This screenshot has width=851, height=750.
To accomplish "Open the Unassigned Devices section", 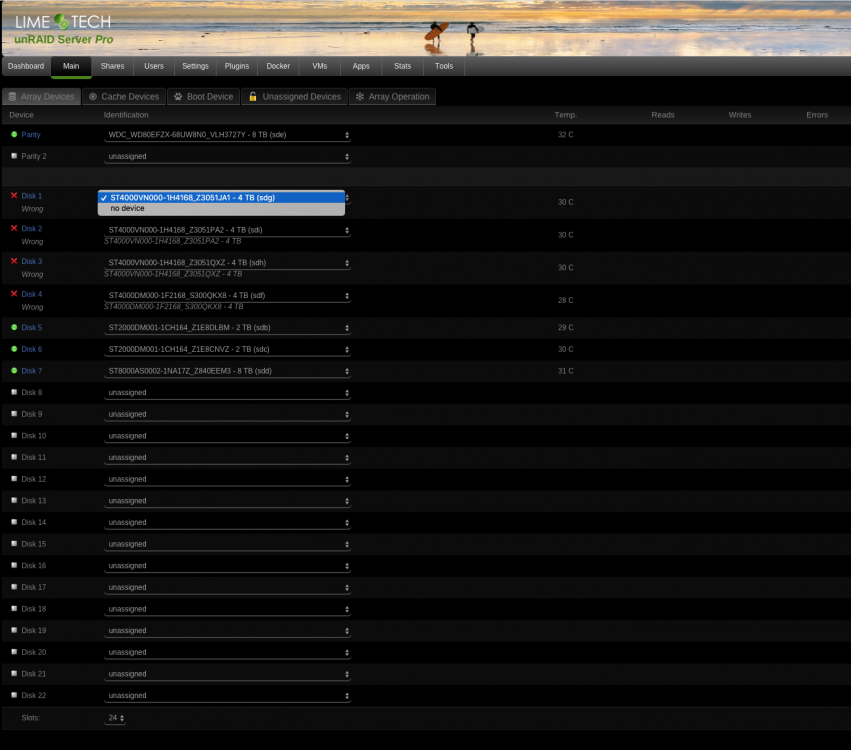I will click(295, 97).
